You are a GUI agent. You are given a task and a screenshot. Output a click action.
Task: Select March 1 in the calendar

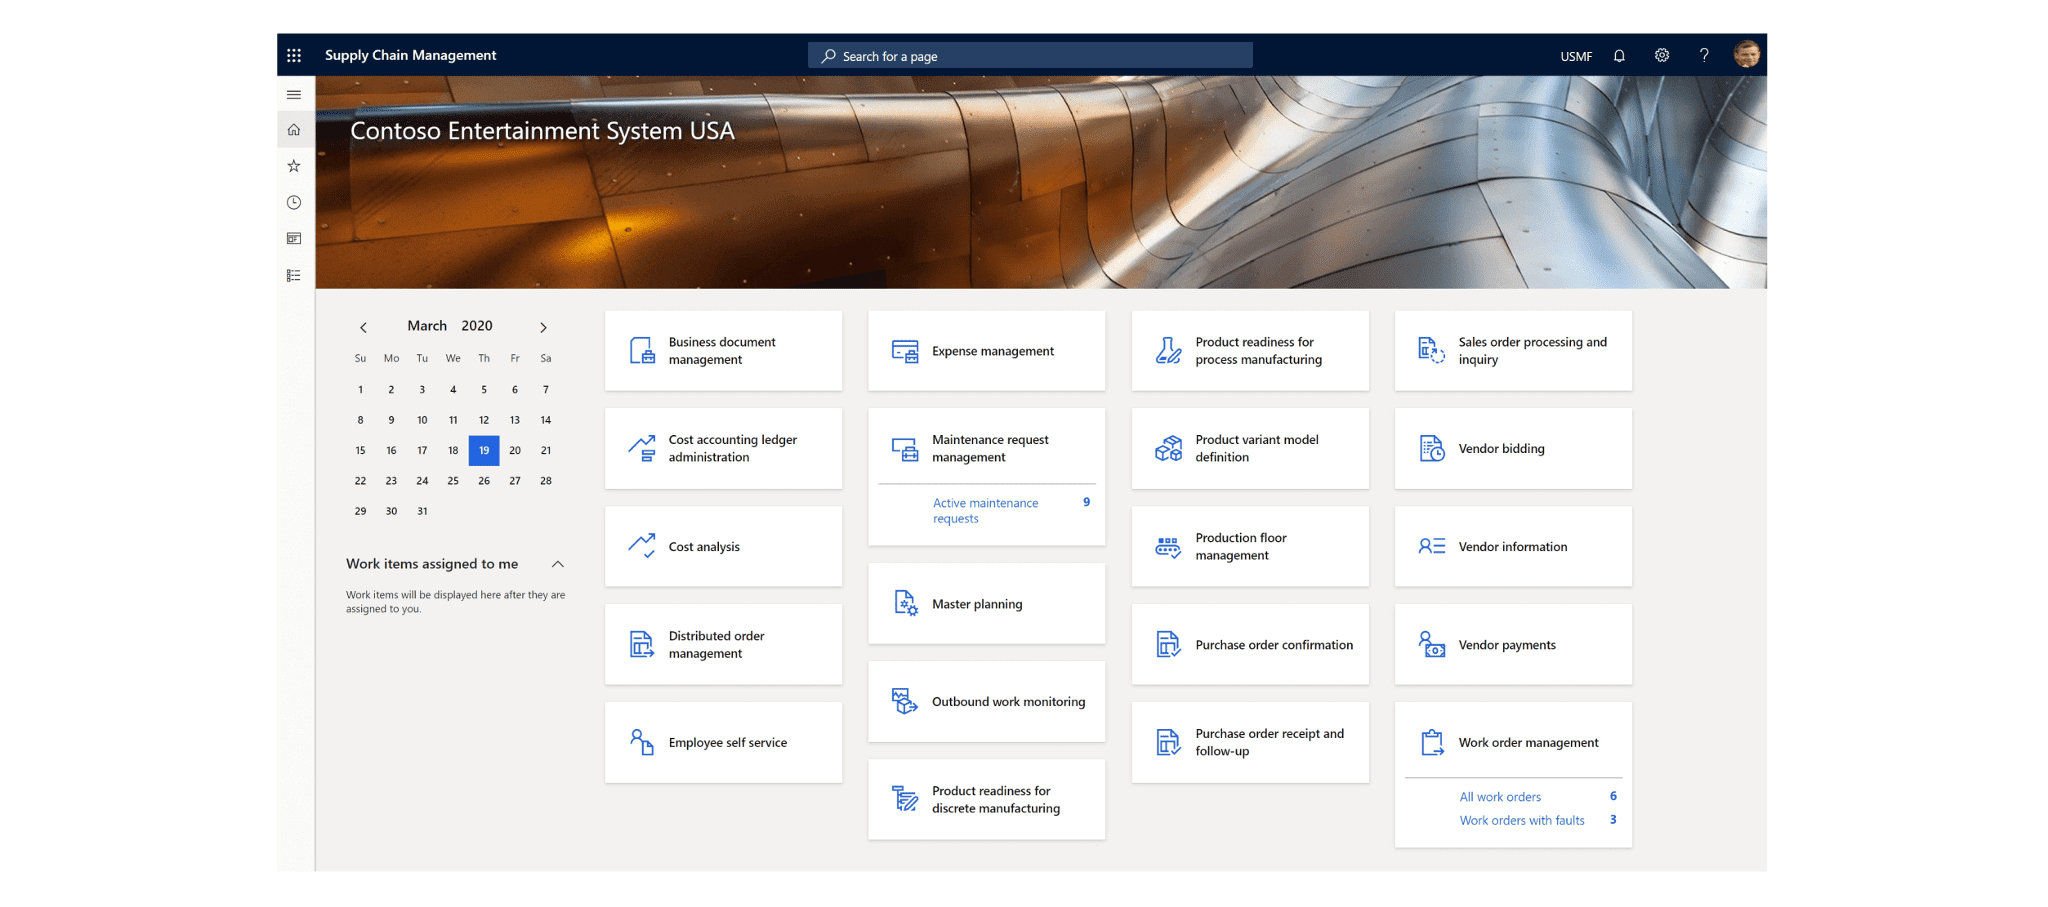pyautogui.click(x=360, y=390)
